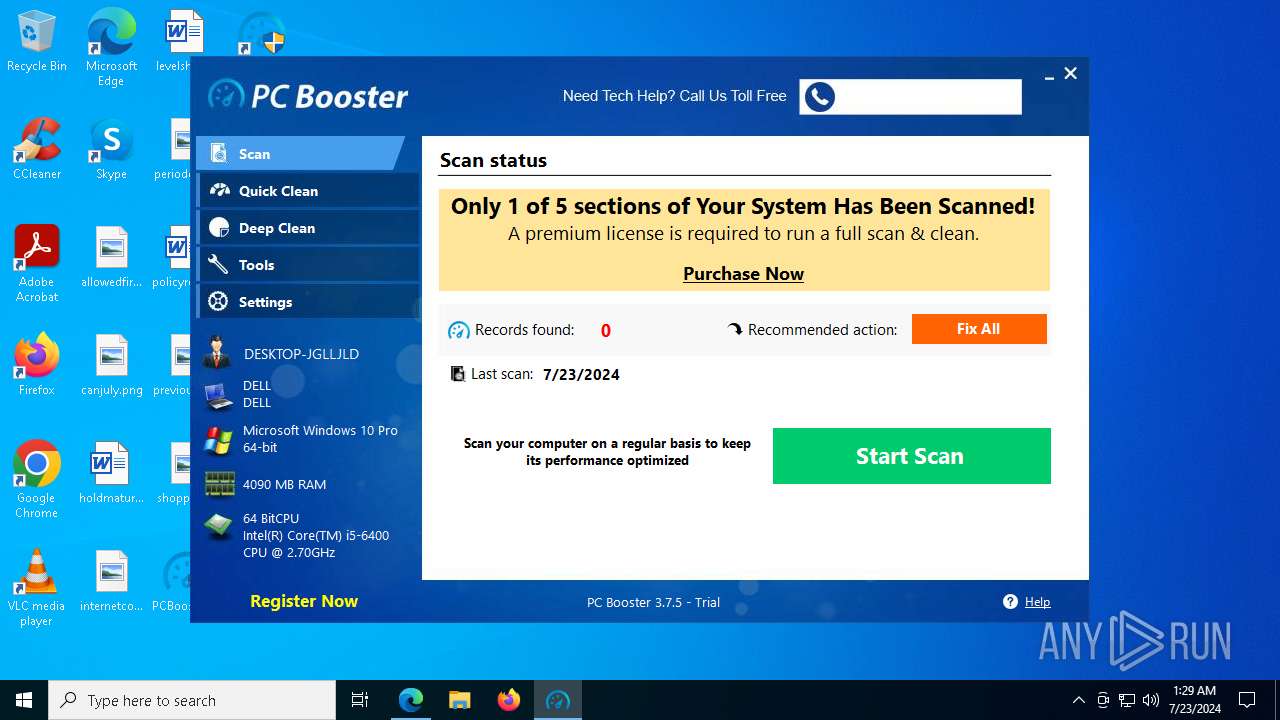The image size is (1280, 720).
Task: Click the Records found gauge icon
Action: click(459, 330)
